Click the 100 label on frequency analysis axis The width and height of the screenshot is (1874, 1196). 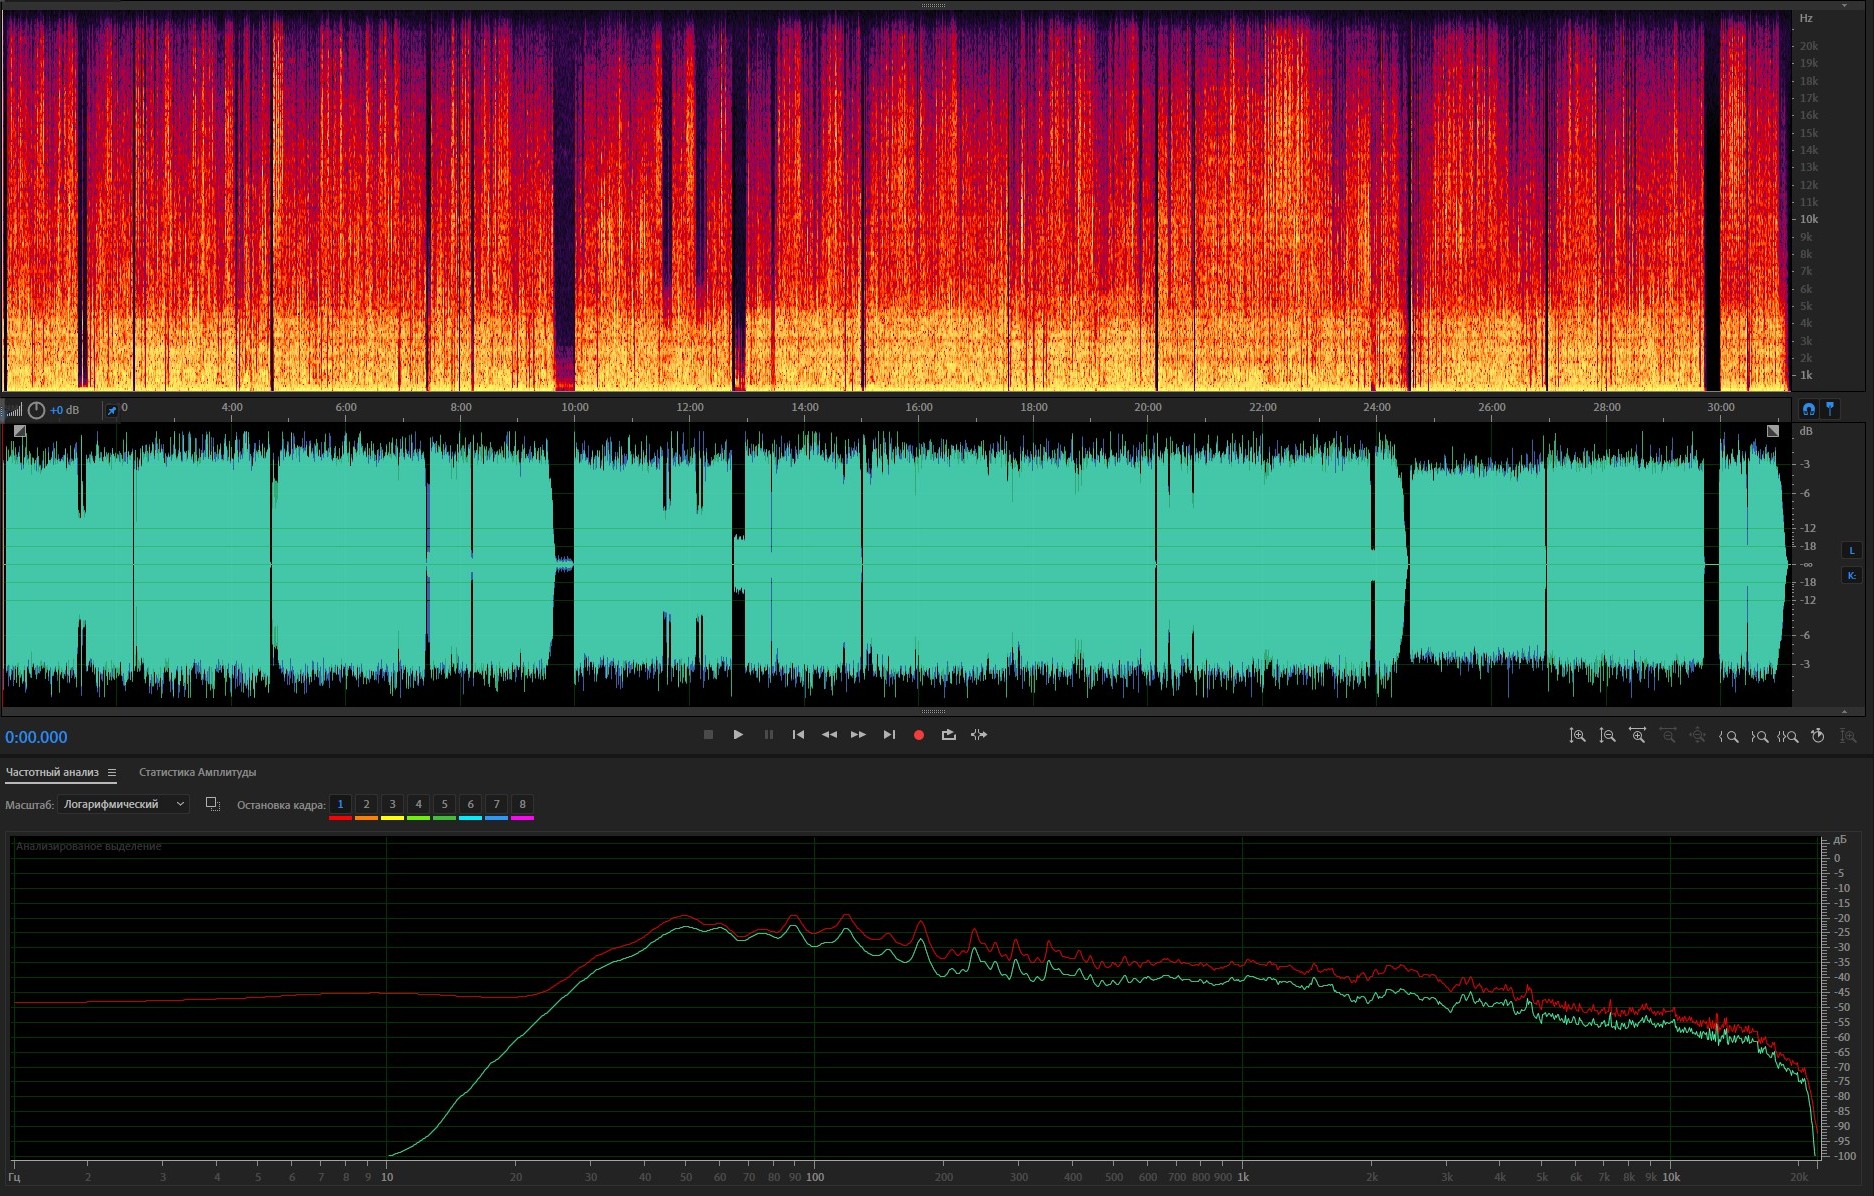pos(815,1177)
